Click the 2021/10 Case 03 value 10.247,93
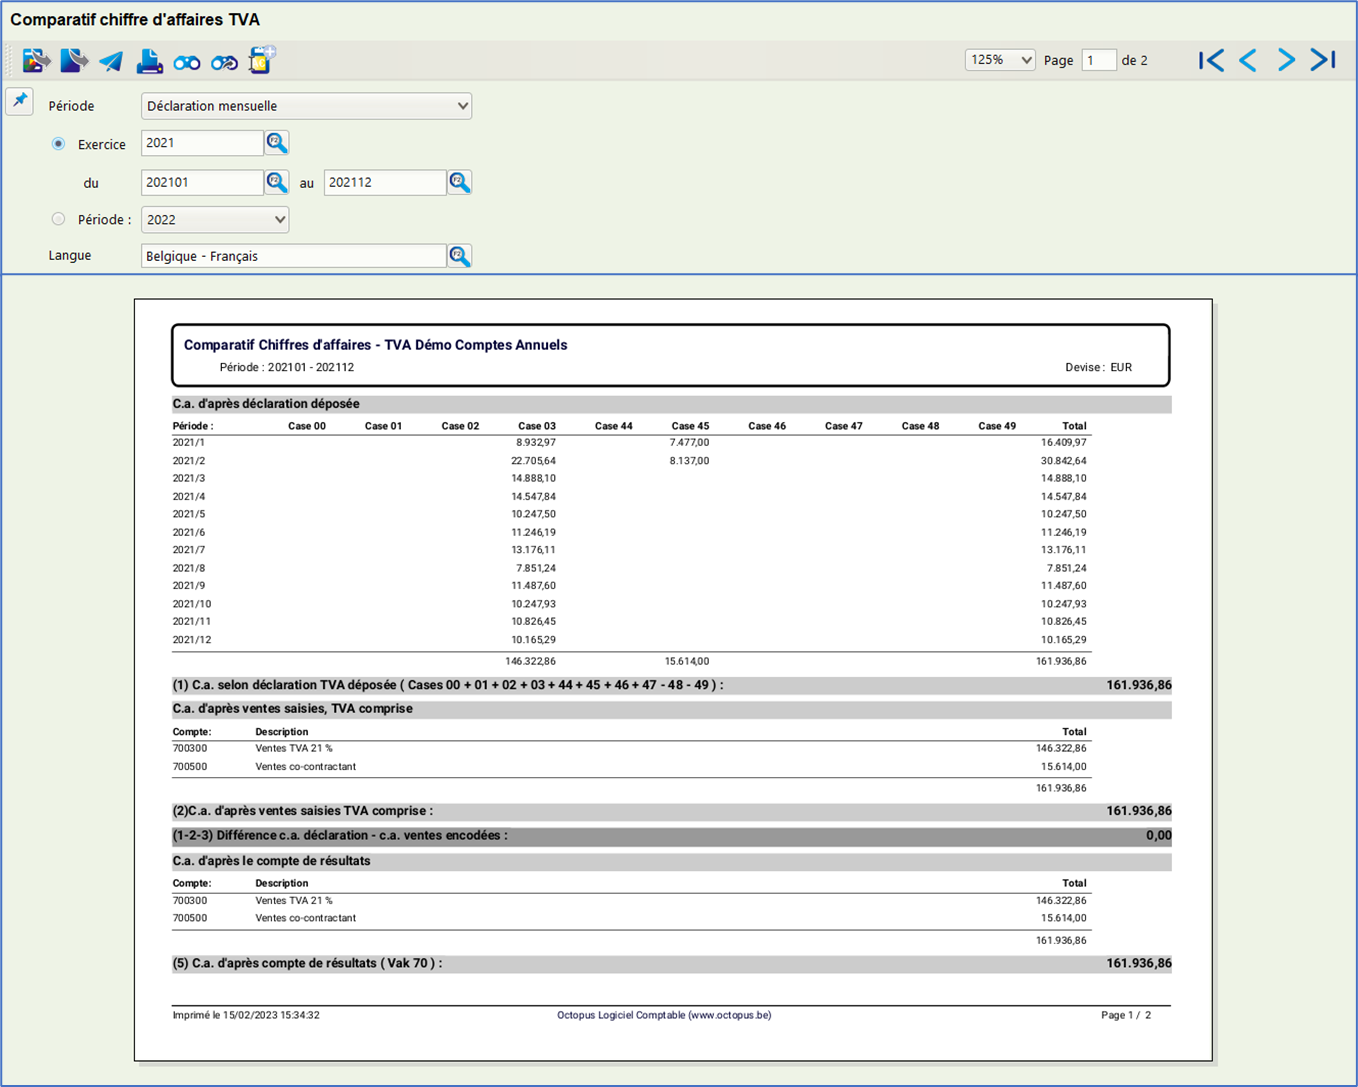 point(533,604)
